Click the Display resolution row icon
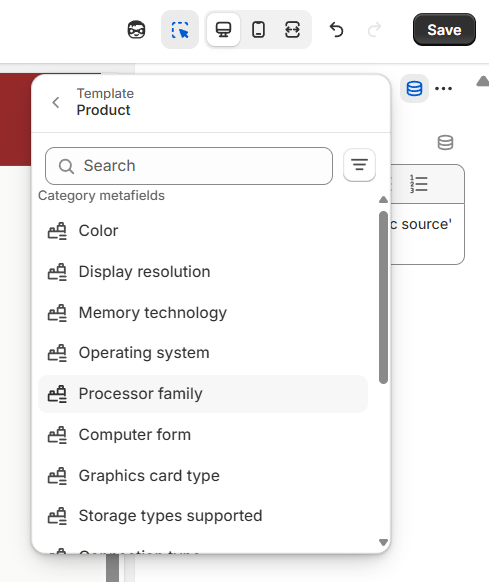Viewport: 489px width, 582px height. pyautogui.click(x=57, y=272)
